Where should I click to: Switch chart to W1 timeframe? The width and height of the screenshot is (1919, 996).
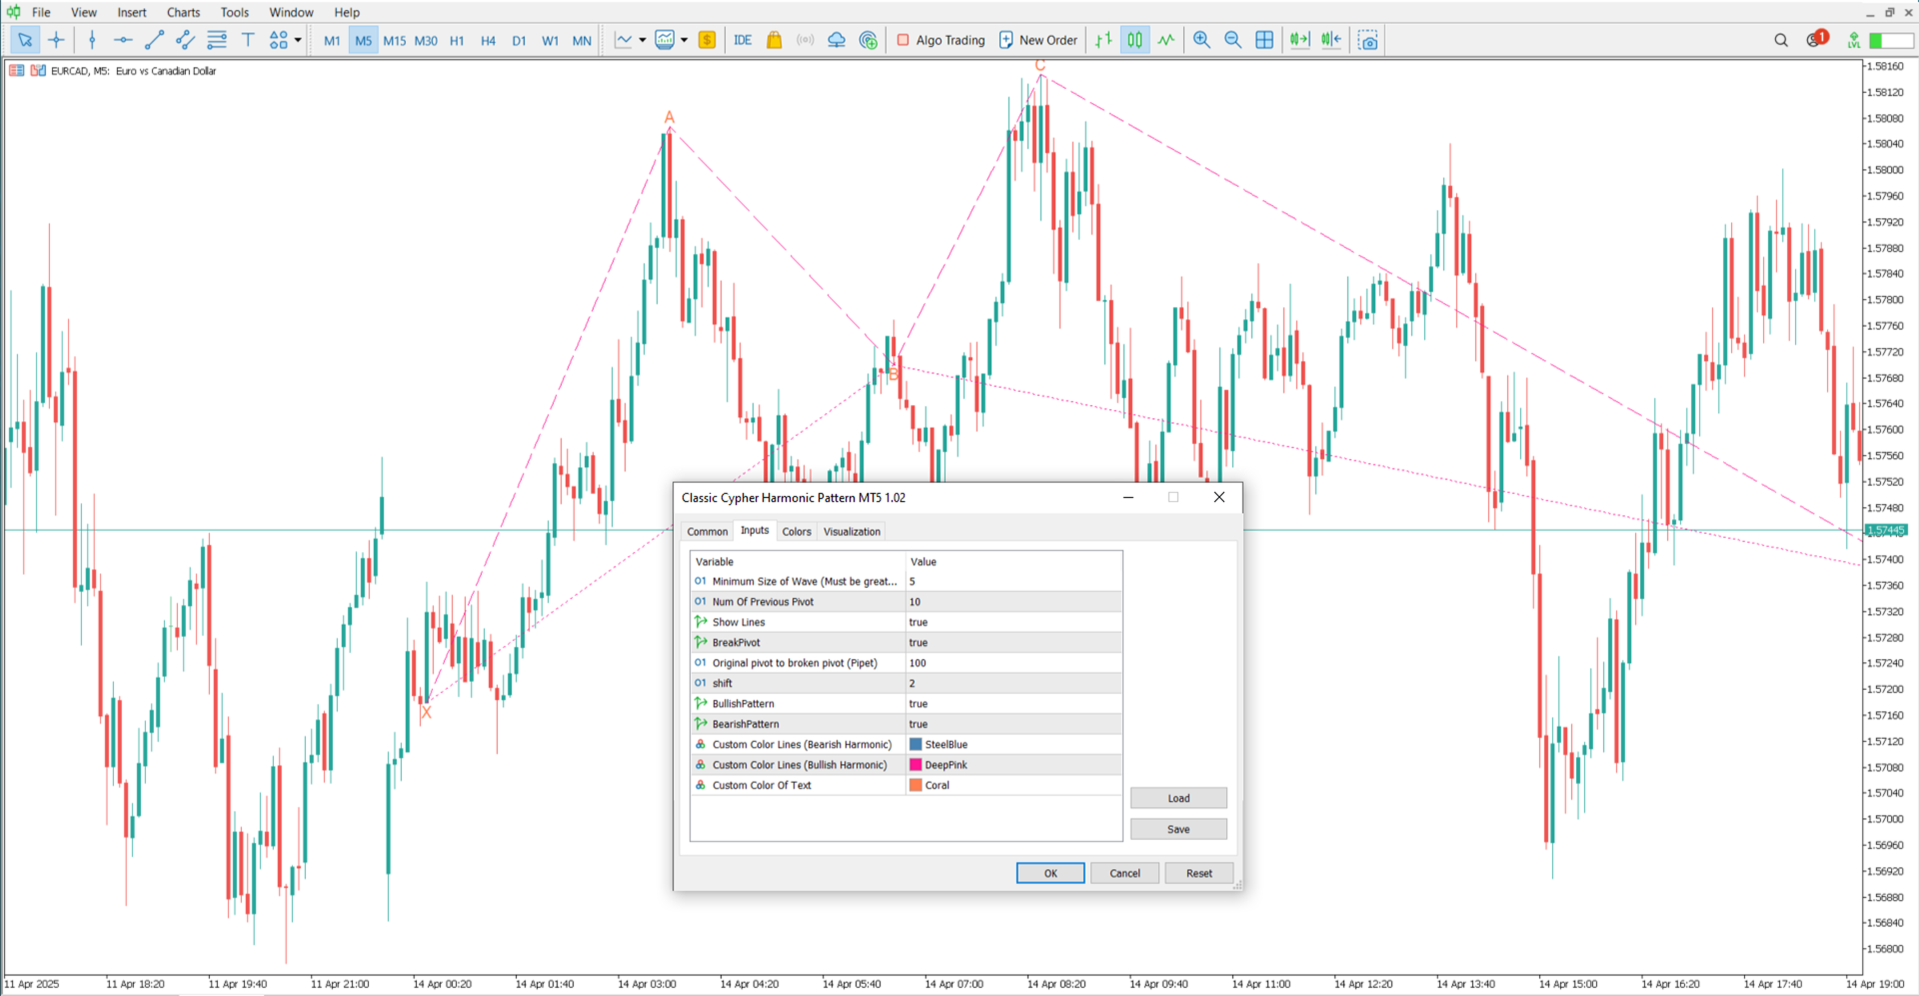point(550,41)
